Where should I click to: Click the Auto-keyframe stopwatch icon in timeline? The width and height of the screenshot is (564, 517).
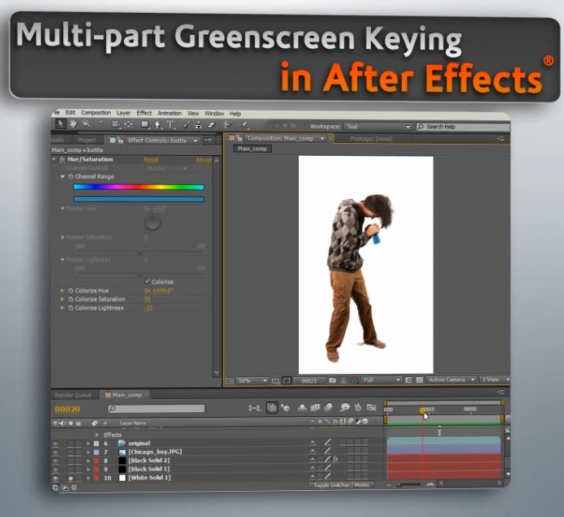pyautogui.click(x=358, y=408)
